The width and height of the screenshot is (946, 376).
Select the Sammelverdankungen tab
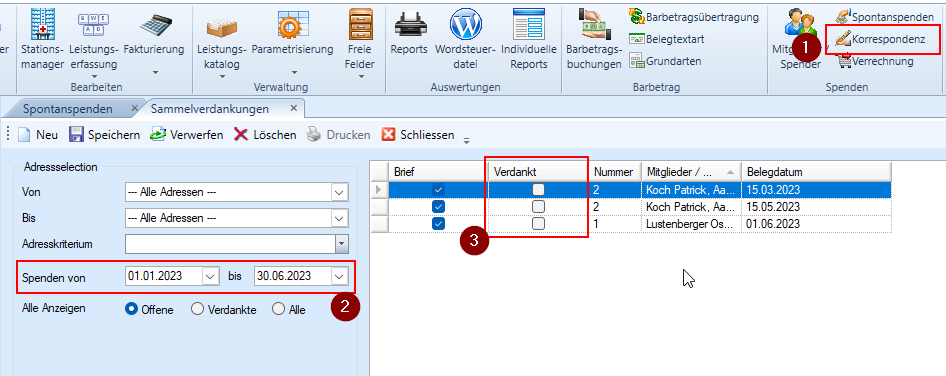tap(209, 109)
